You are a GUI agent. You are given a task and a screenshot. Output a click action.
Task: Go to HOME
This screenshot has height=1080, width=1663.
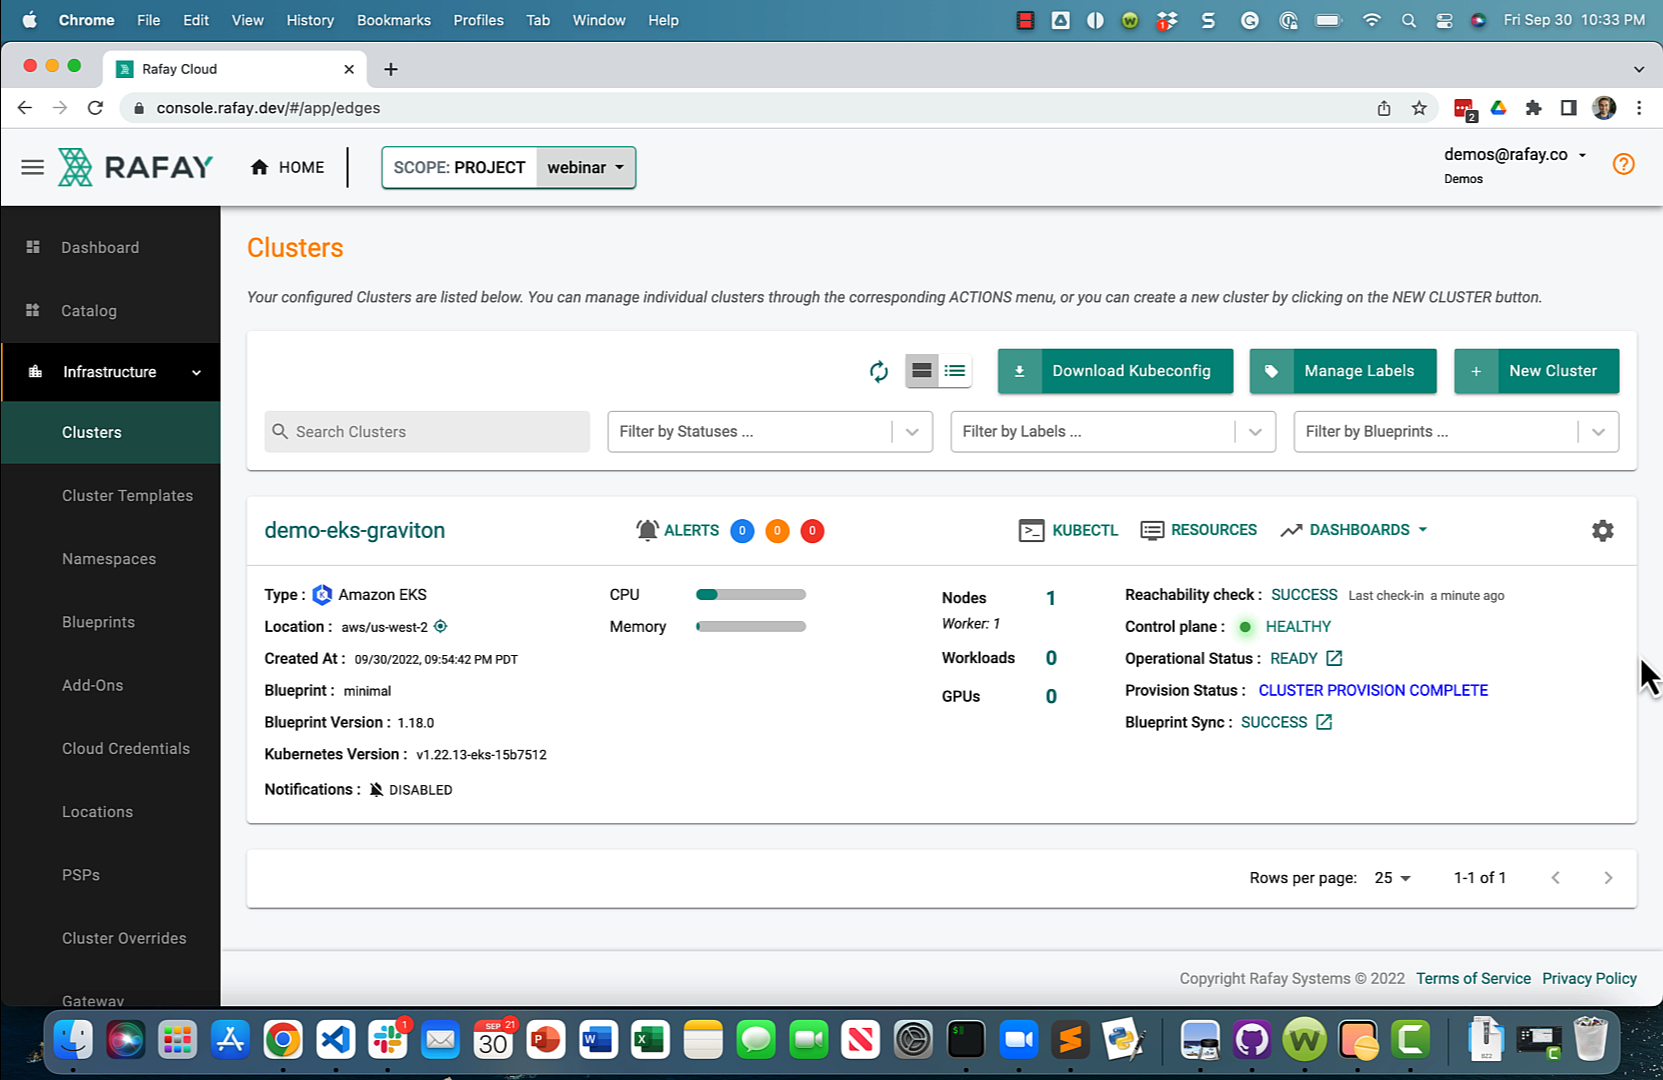[x=287, y=167]
